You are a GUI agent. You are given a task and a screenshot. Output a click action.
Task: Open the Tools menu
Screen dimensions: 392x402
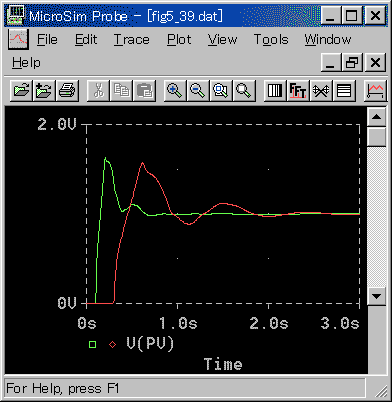[271, 40]
